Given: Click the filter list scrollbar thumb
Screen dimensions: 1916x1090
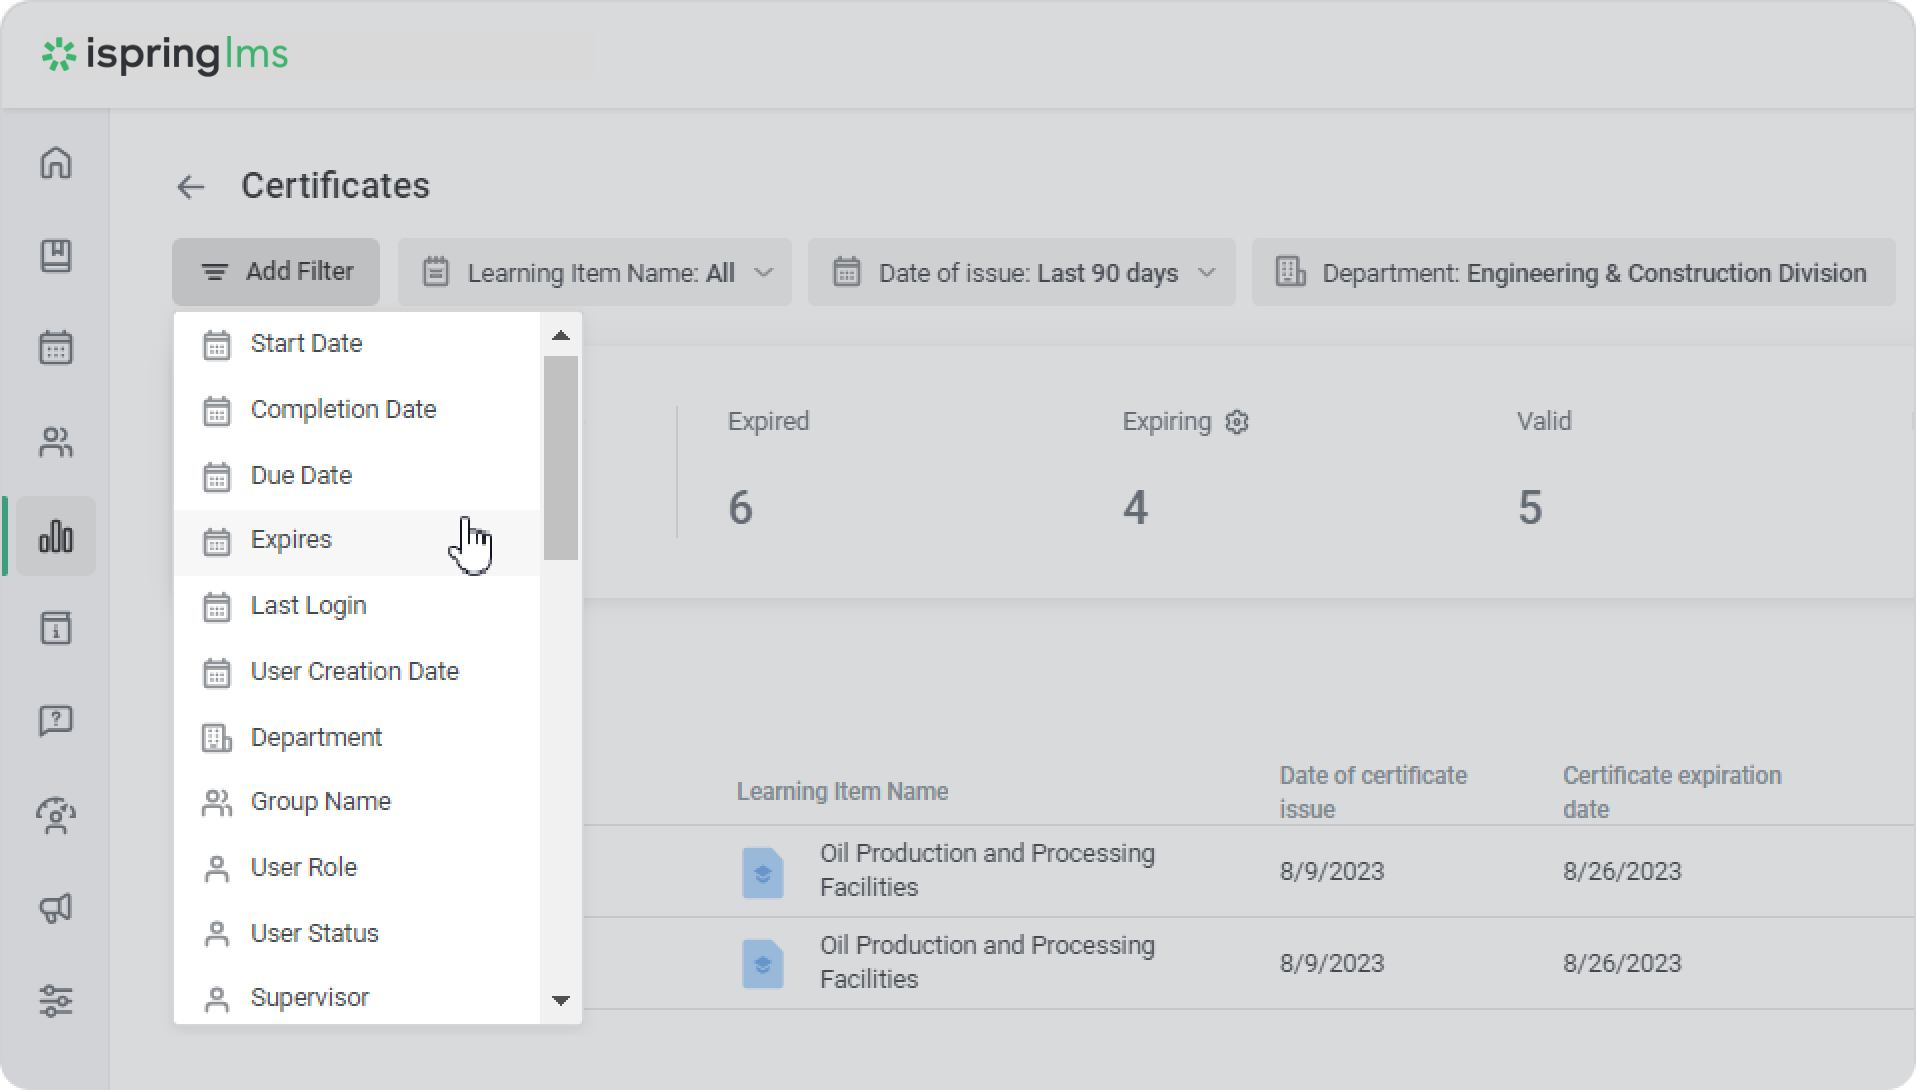Looking at the screenshot, I should click(x=561, y=457).
